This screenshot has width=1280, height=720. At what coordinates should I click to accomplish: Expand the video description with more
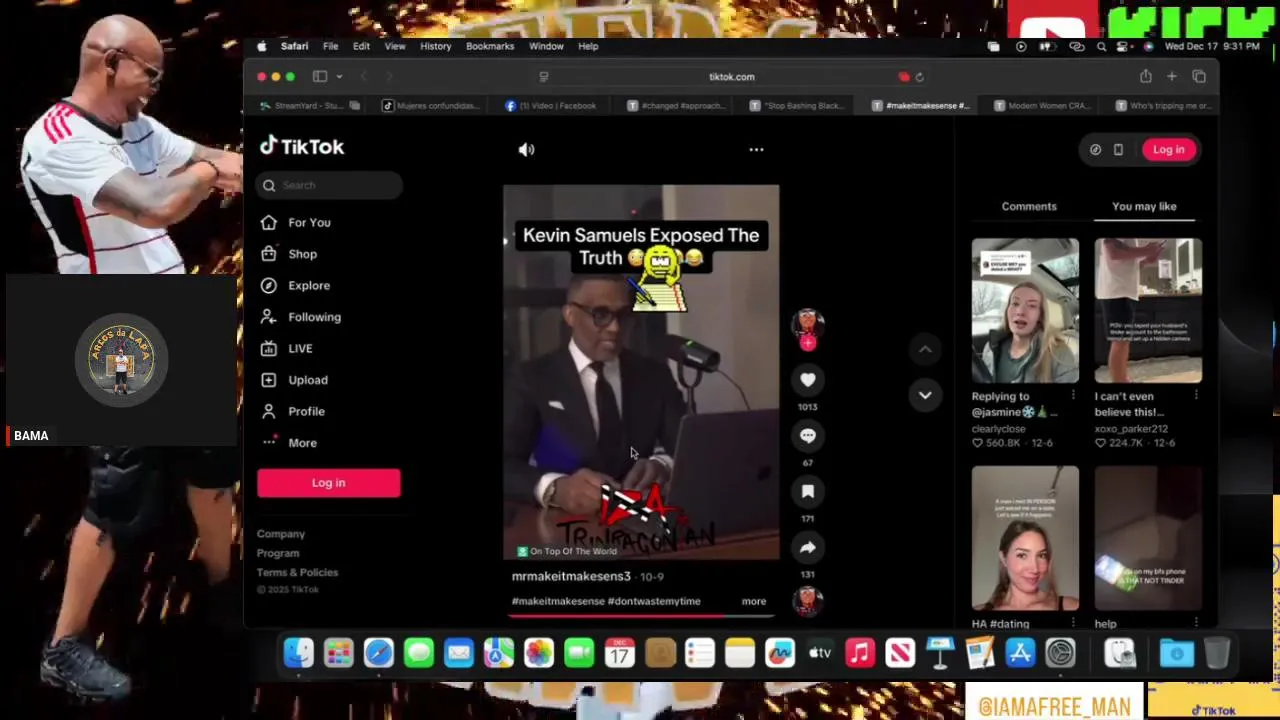pyautogui.click(x=754, y=601)
